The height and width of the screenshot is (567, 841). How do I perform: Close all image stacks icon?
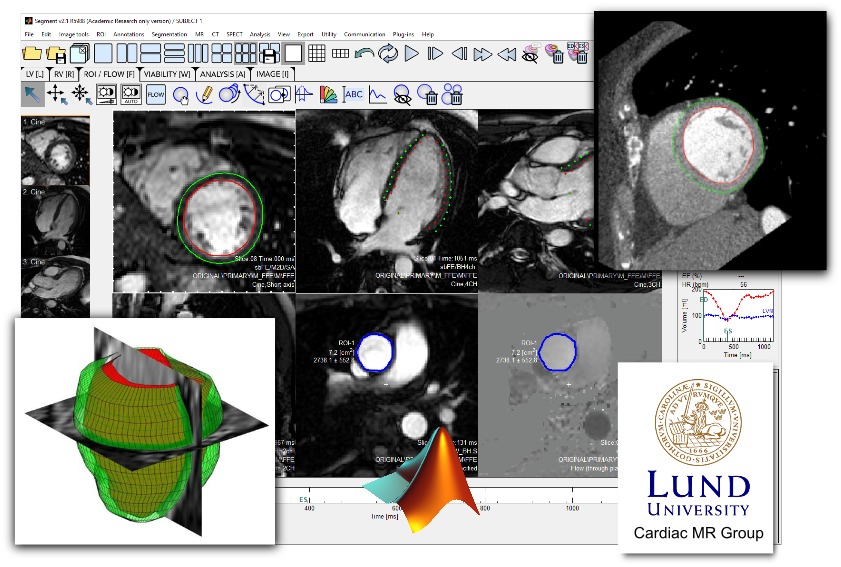click(x=79, y=54)
